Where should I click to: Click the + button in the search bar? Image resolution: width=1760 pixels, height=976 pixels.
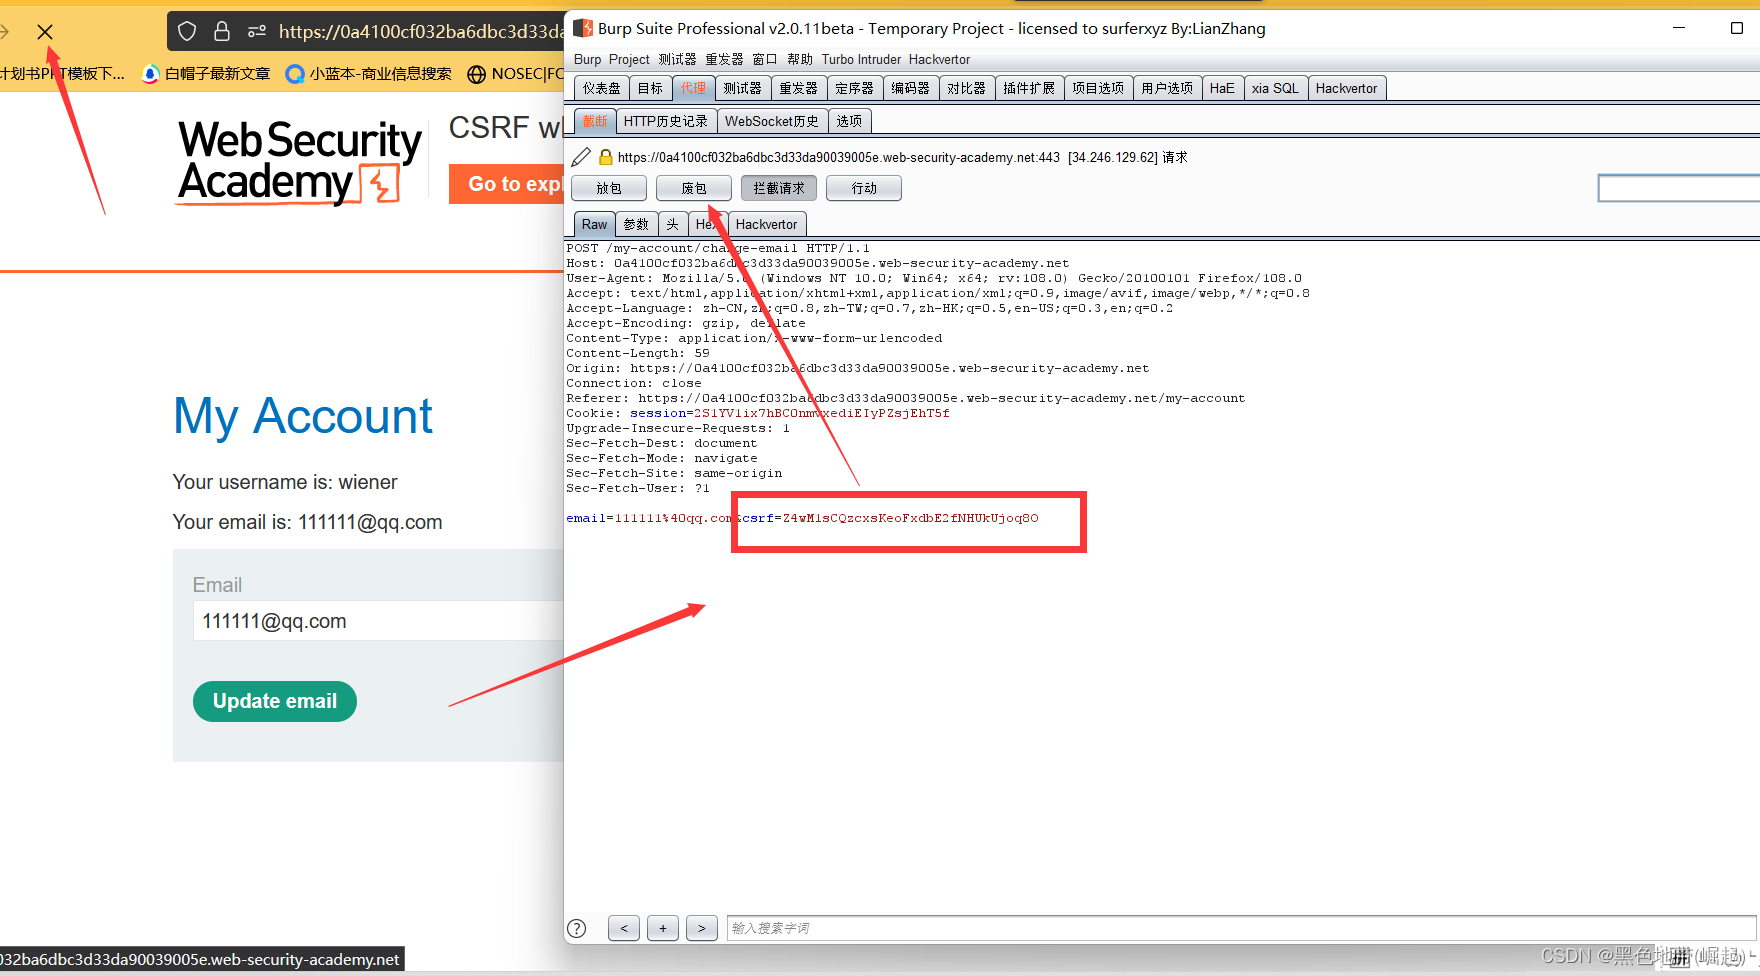pyautogui.click(x=663, y=928)
